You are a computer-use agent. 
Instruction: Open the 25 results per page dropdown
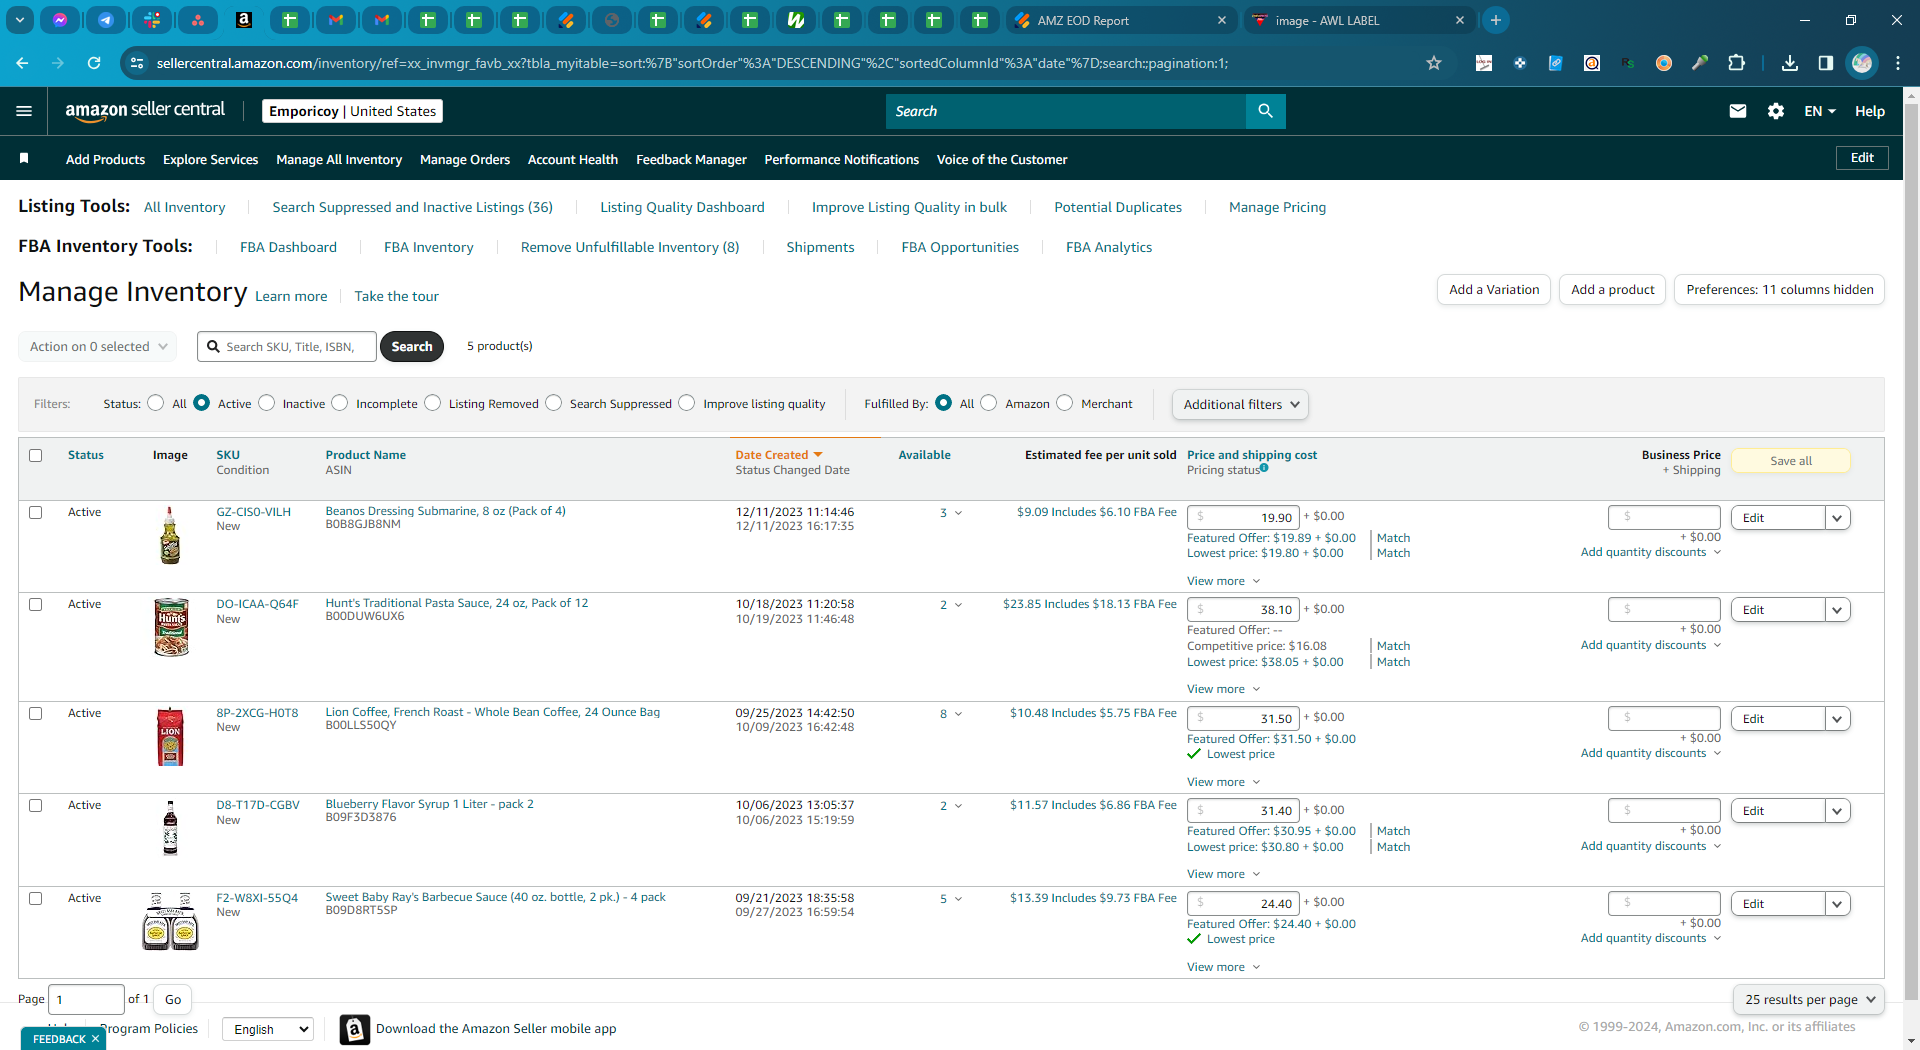click(1809, 999)
